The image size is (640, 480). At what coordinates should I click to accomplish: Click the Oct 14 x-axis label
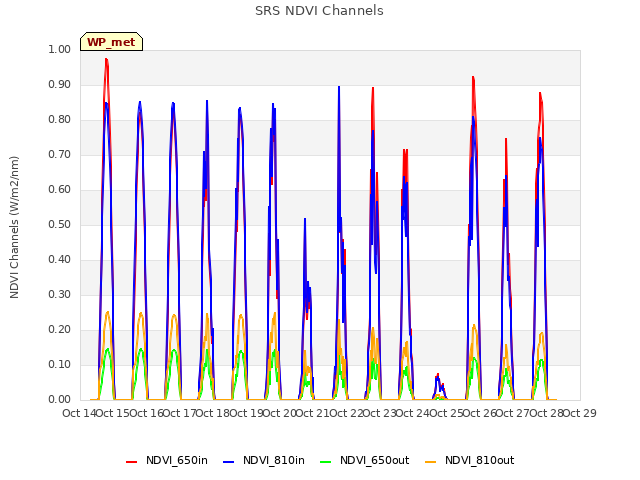79,413
